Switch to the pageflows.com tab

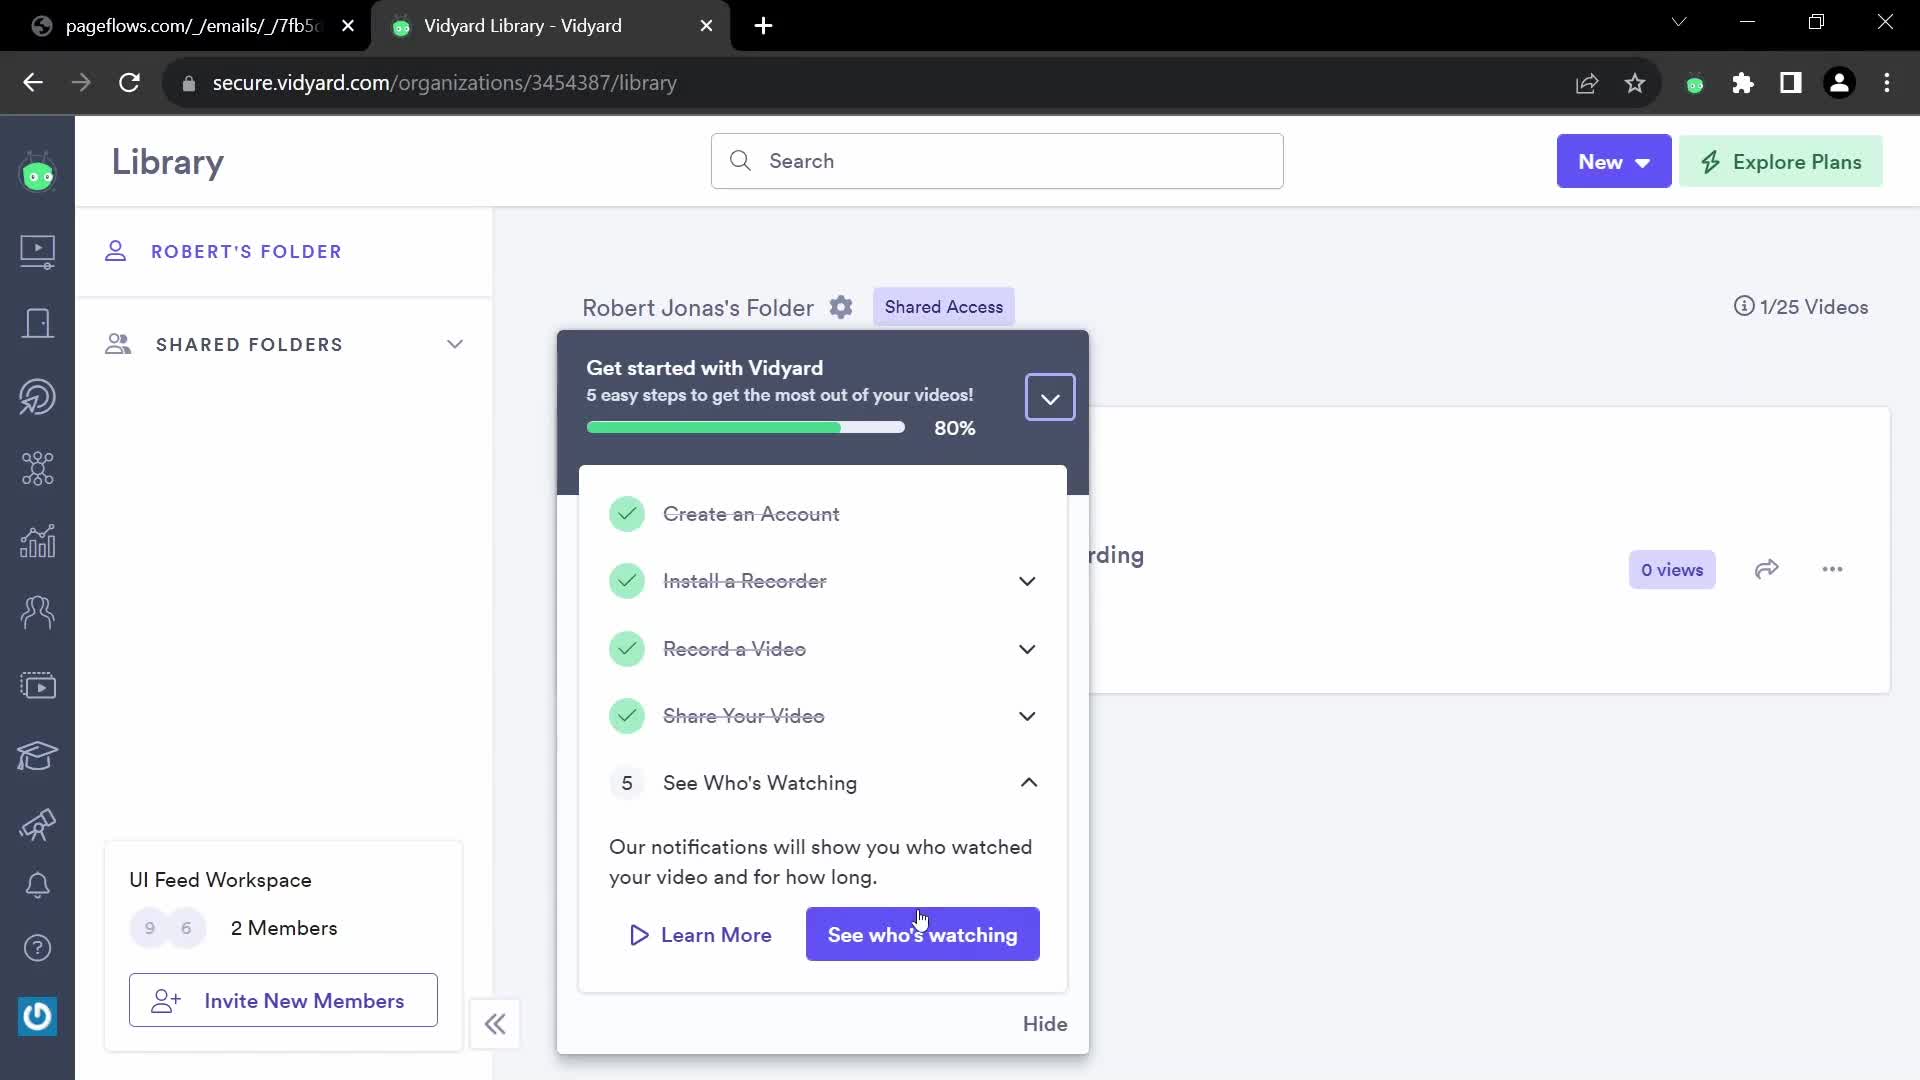click(192, 26)
